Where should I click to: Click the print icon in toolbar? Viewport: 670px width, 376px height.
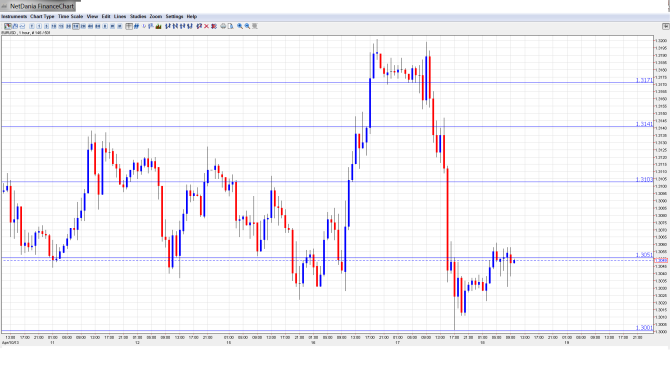click(223, 26)
